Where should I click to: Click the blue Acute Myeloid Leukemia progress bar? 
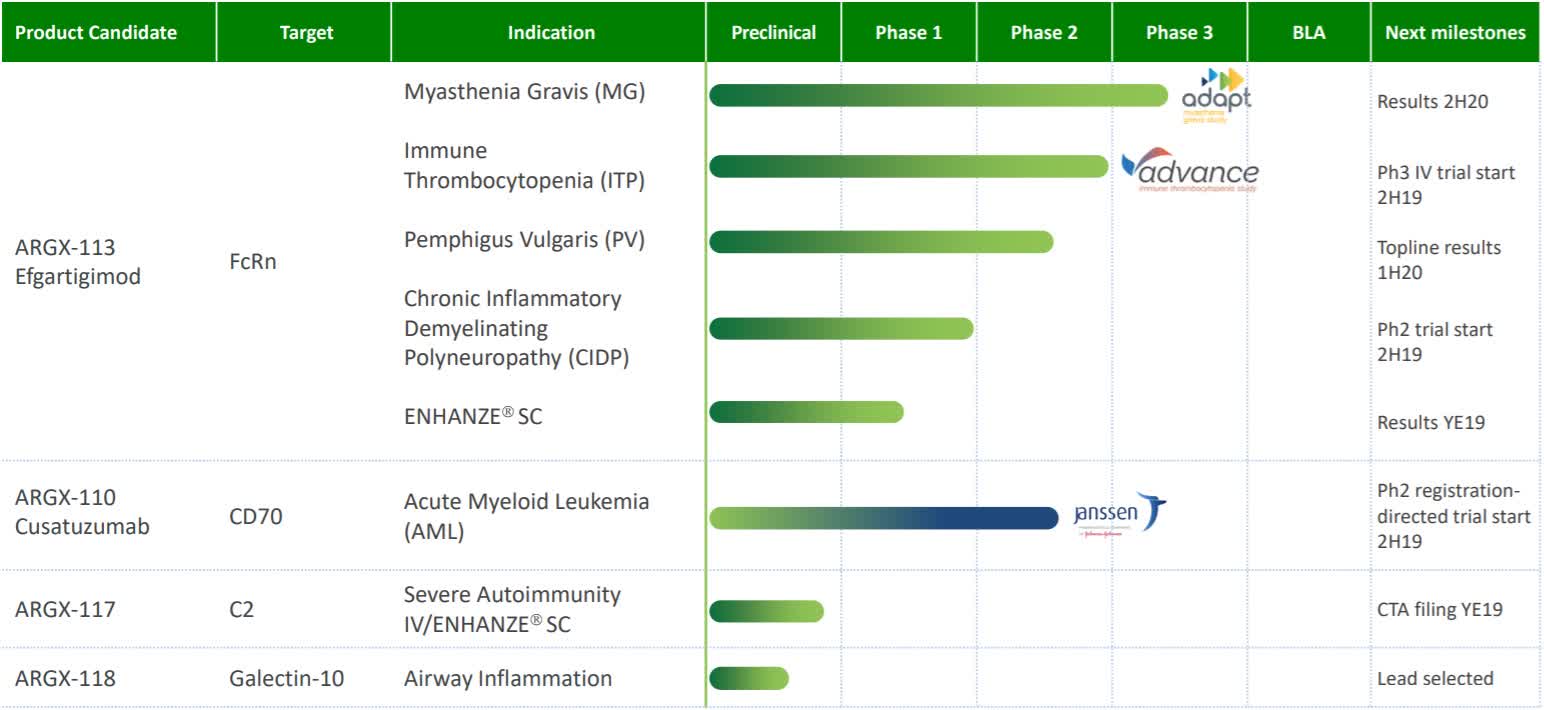pos(884,518)
